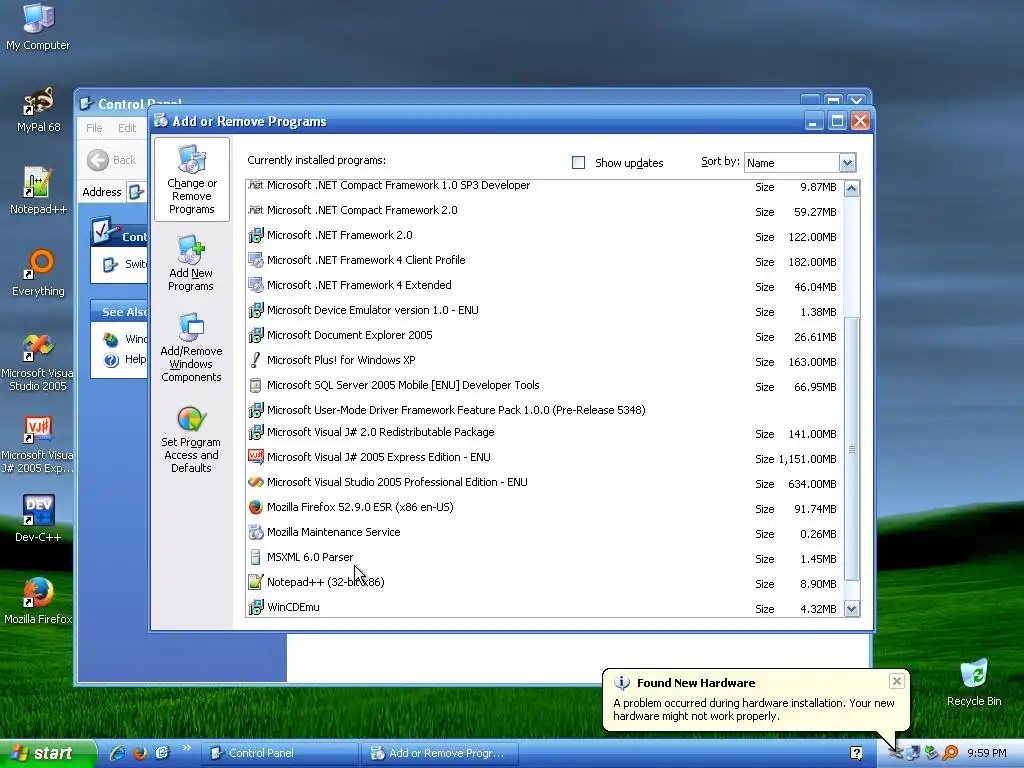
Task: Click Back button in Control Panel window
Action: 112,160
